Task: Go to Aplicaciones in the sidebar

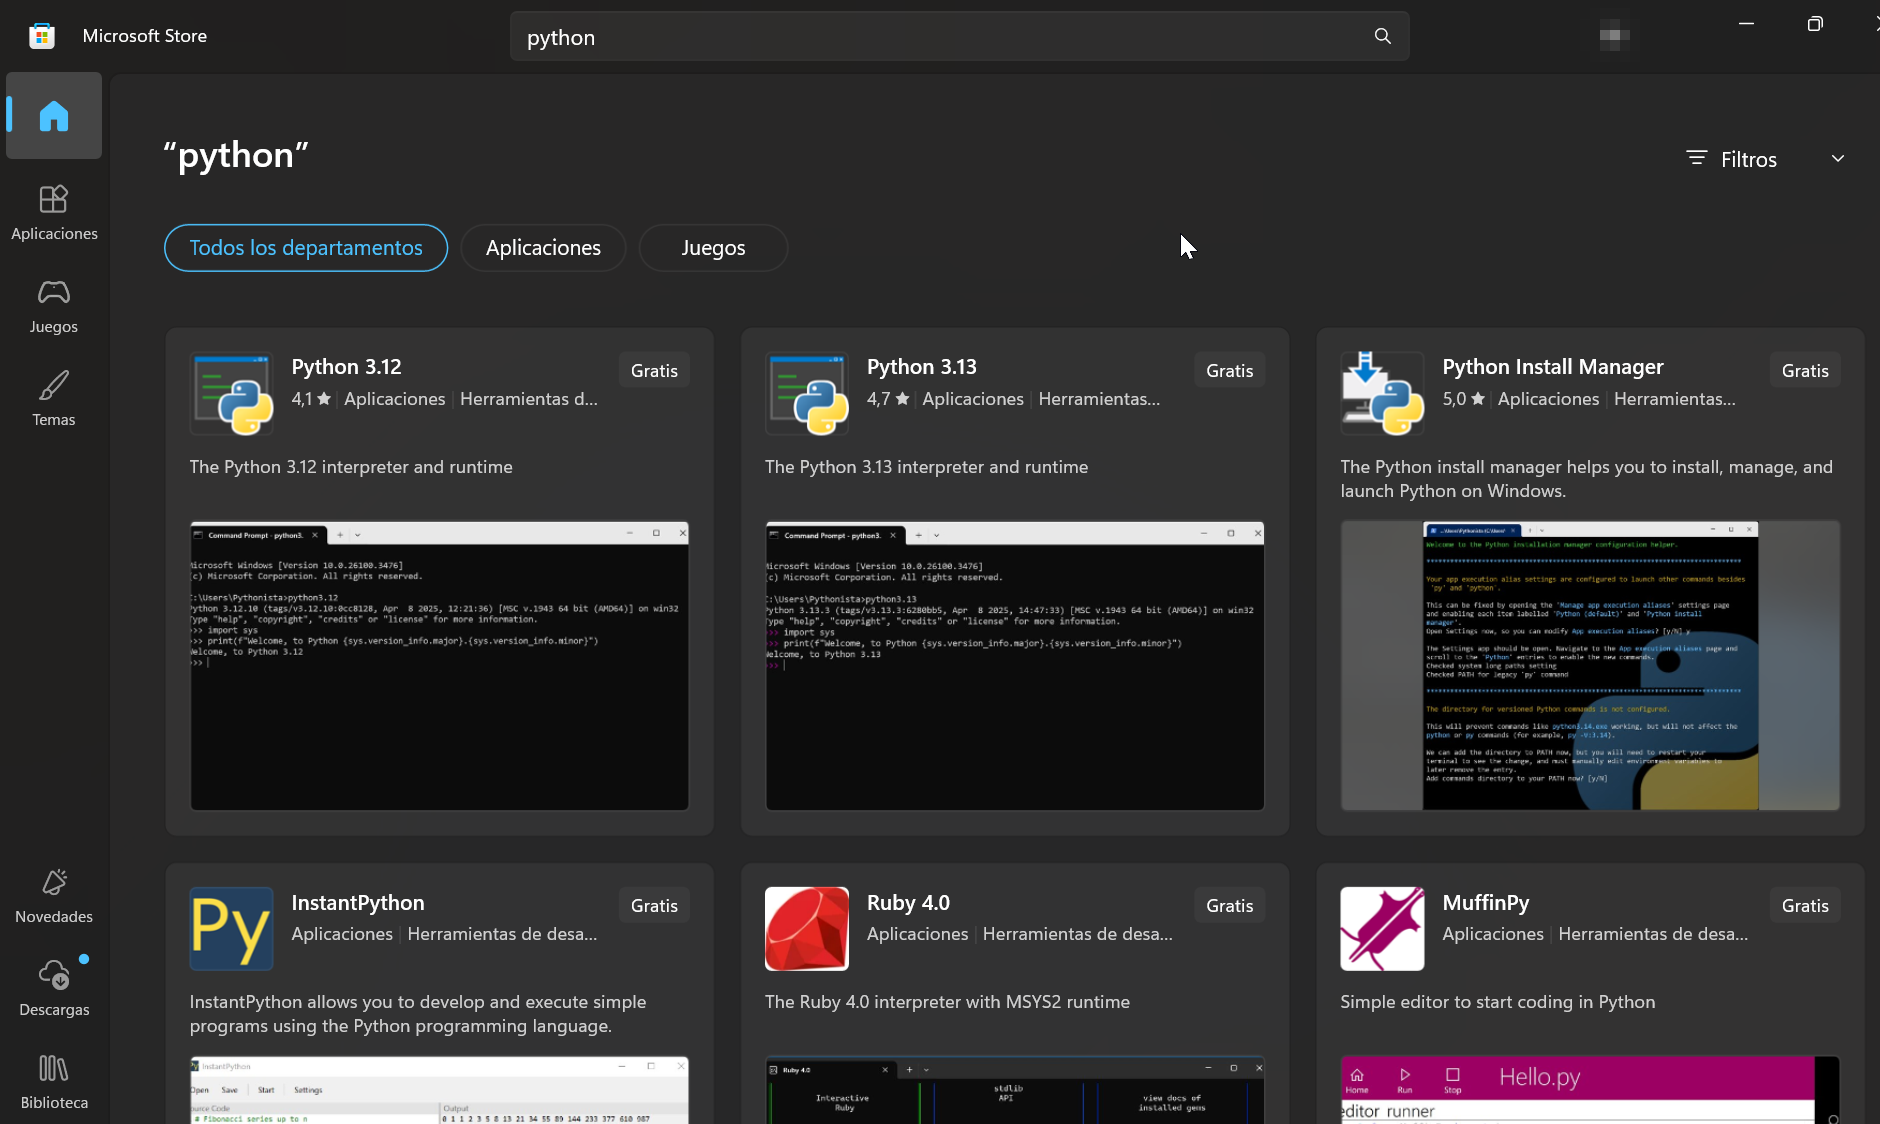Action: [54, 213]
